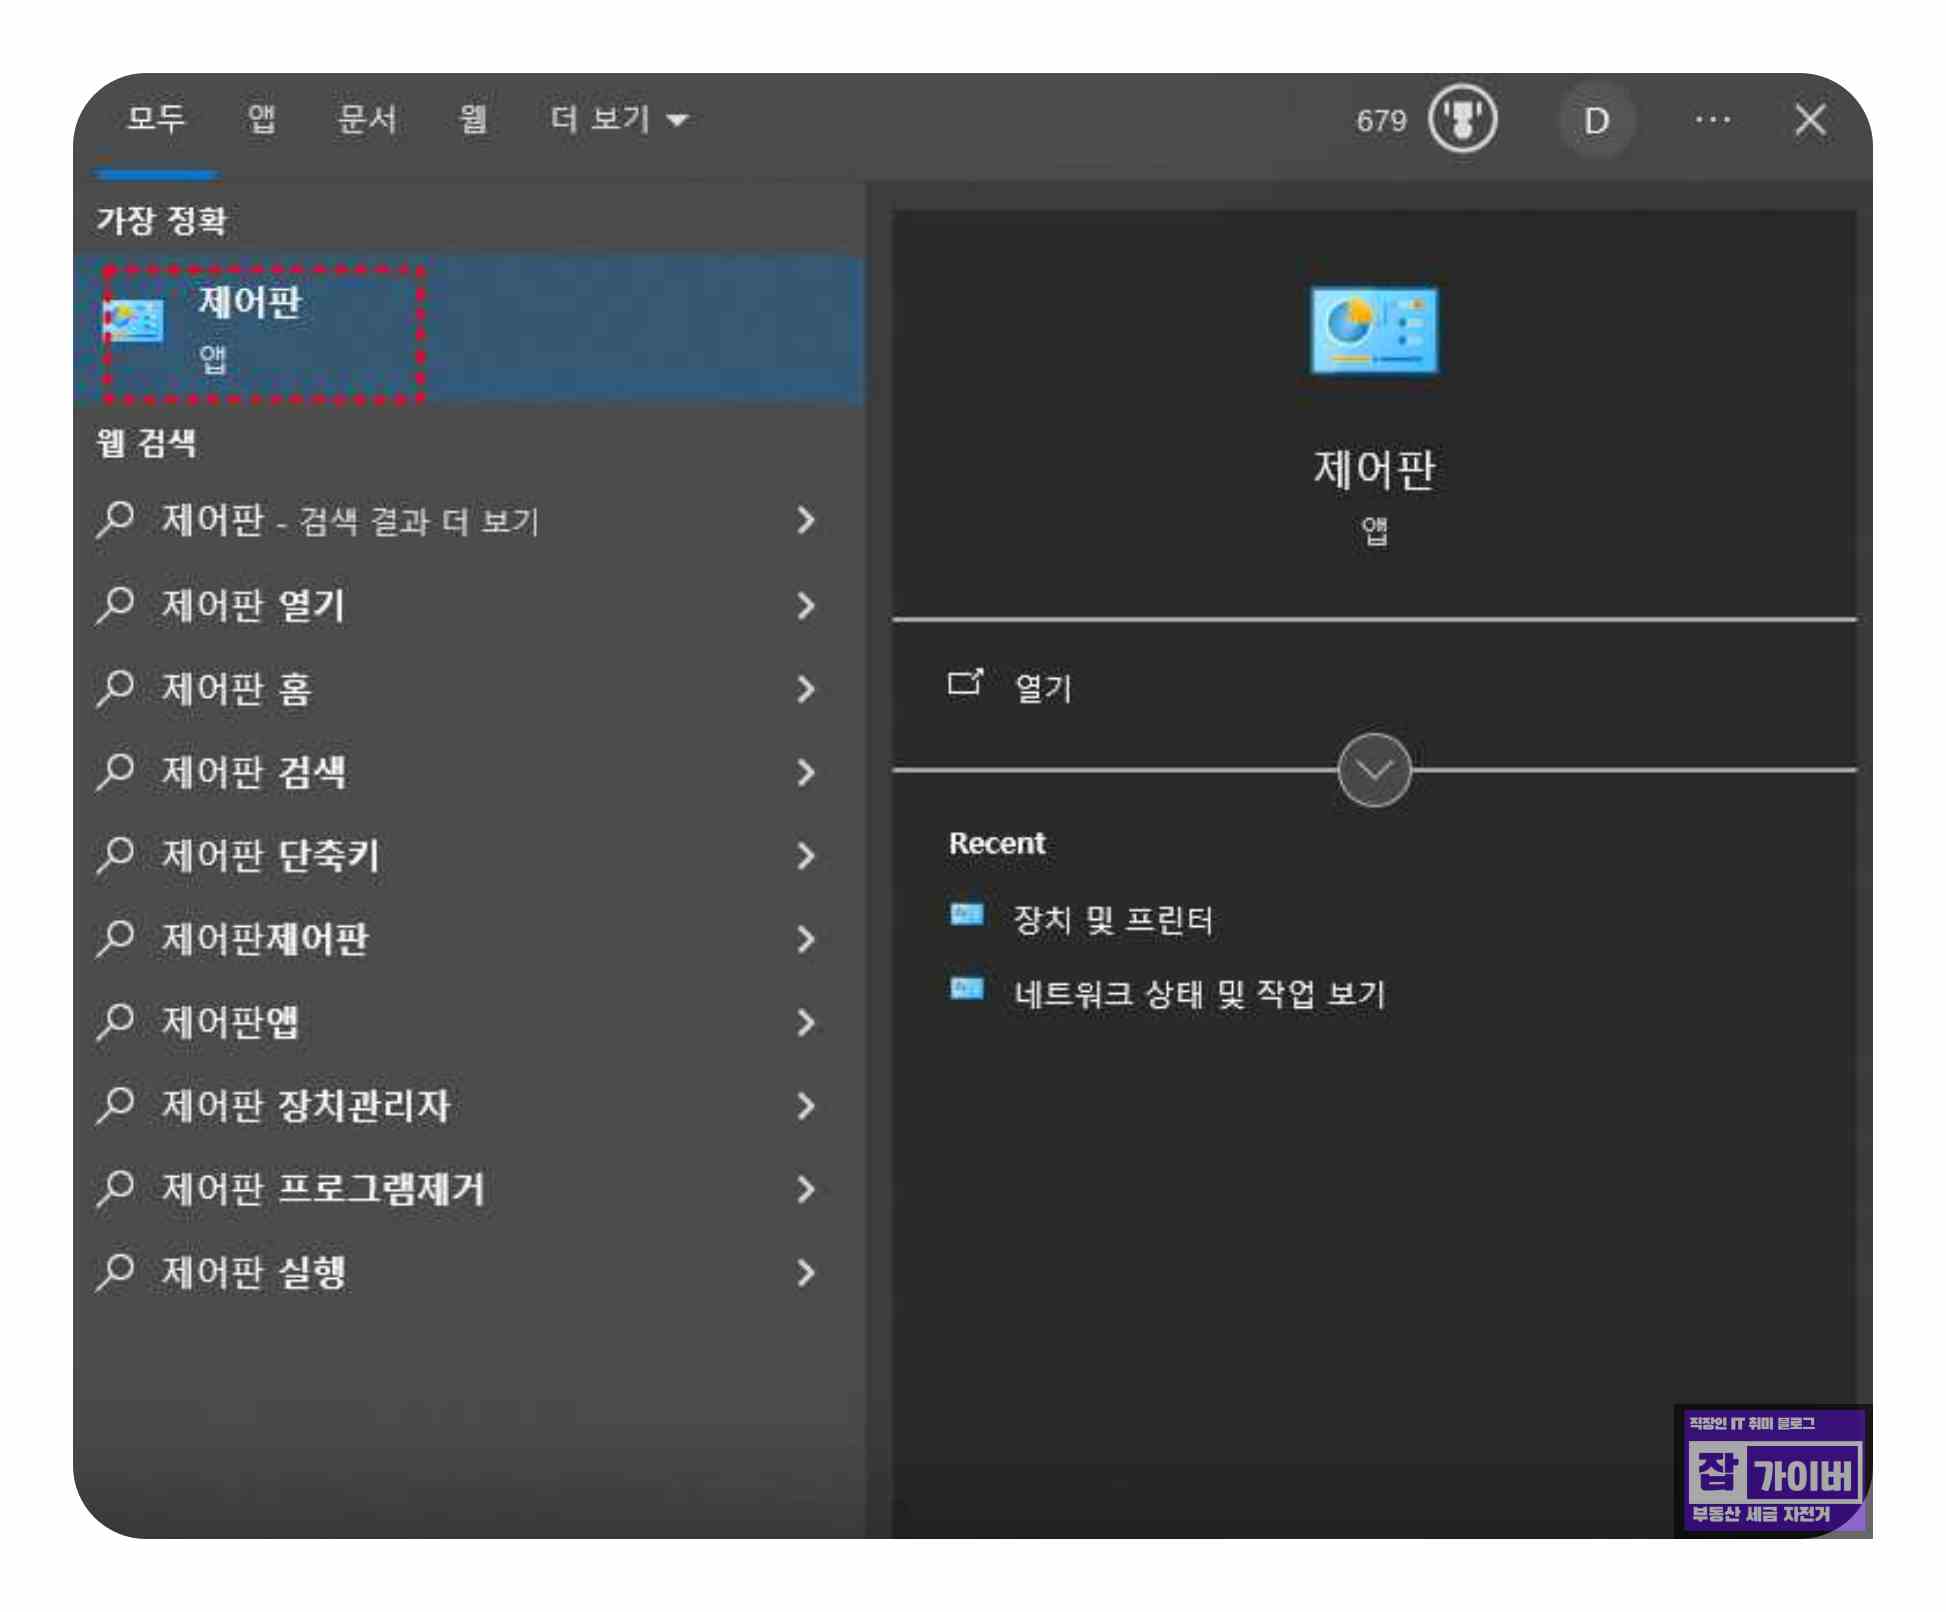This screenshot has width=1946, height=1612.
Task: Click the search icon beside 제어판 열기
Action: (x=117, y=605)
